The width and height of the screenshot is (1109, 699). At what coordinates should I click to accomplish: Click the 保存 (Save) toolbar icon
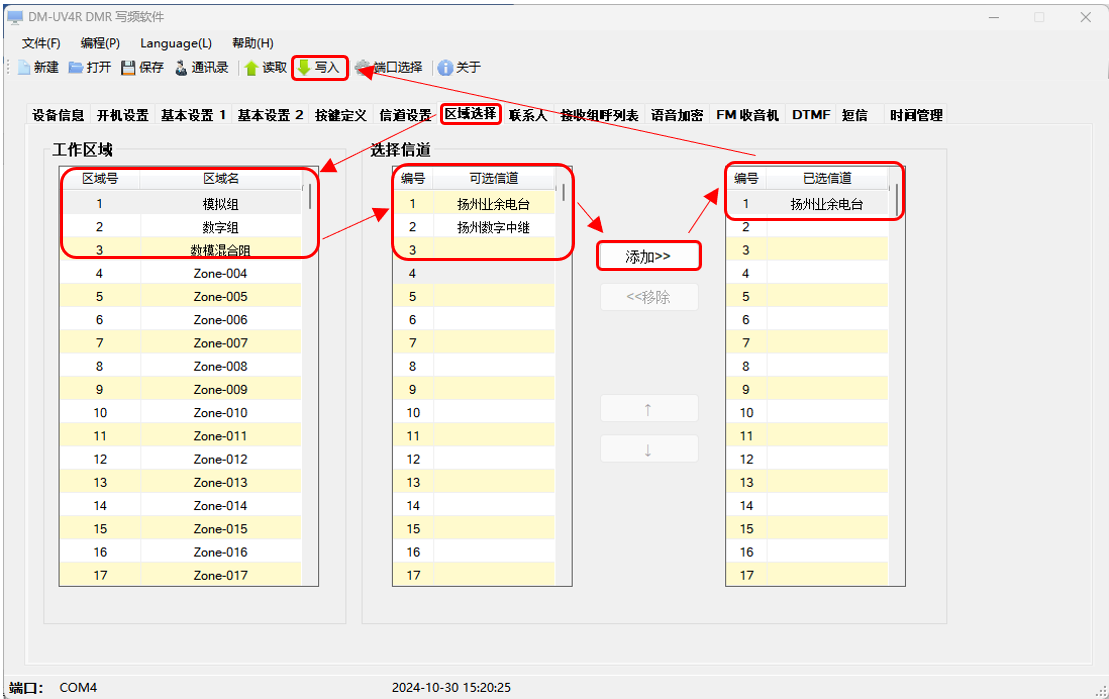[128, 68]
